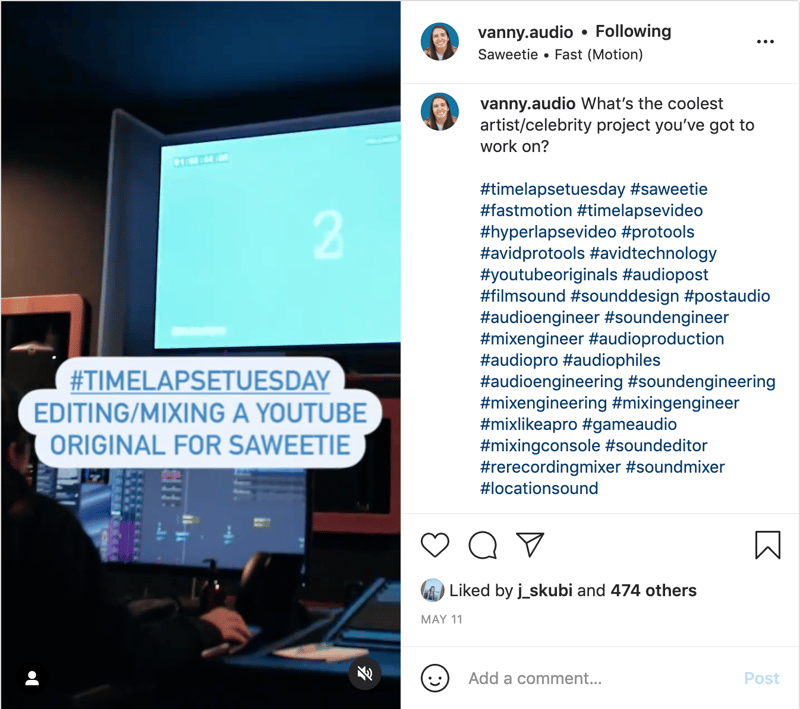
Task: Save post with bookmark icon
Action: (x=767, y=545)
